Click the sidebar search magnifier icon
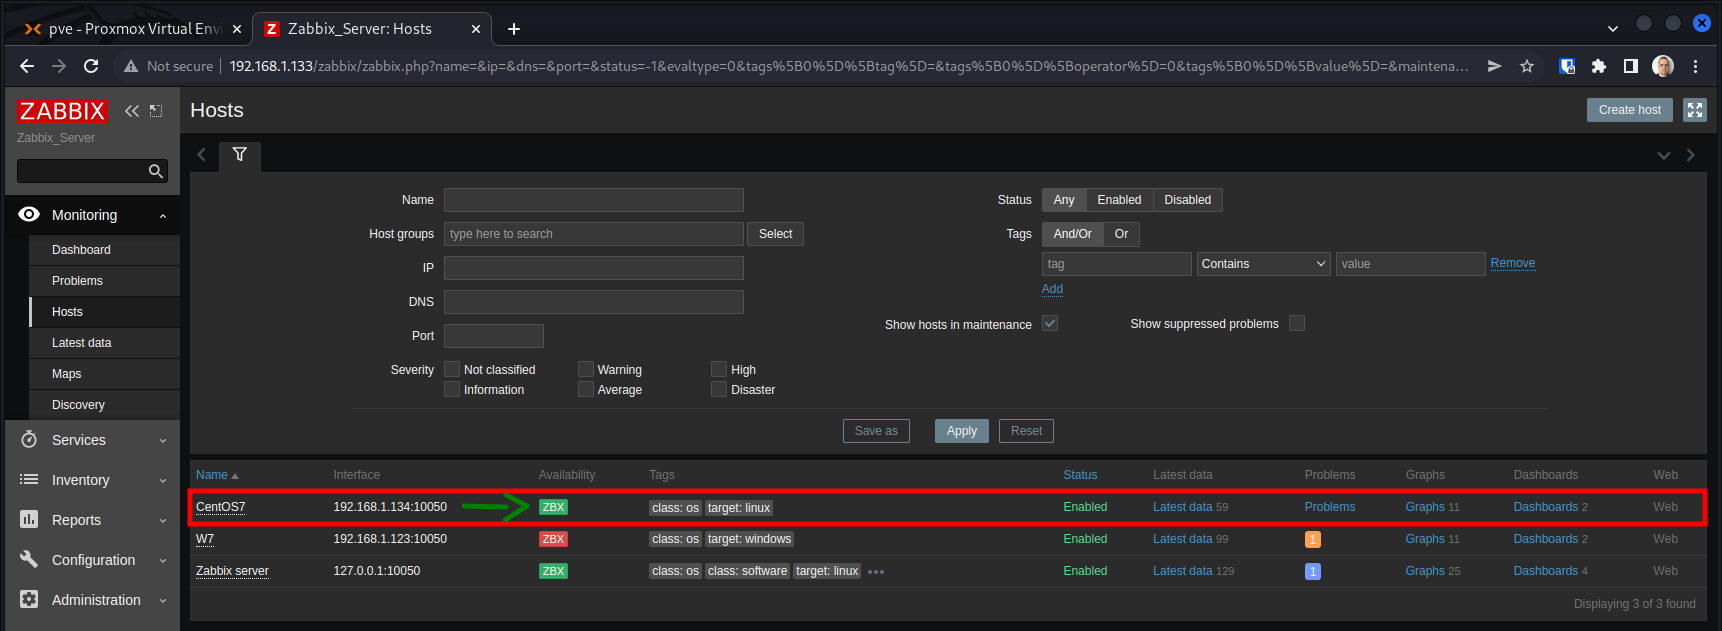The image size is (1722, 631). pos(155,171)
